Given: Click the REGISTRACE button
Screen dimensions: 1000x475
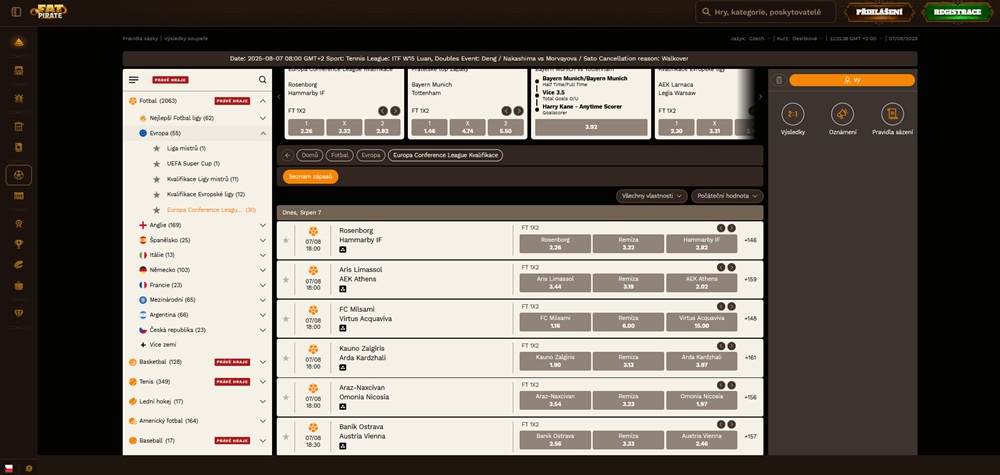Looking at the screenshot, I should click(957, 12).
